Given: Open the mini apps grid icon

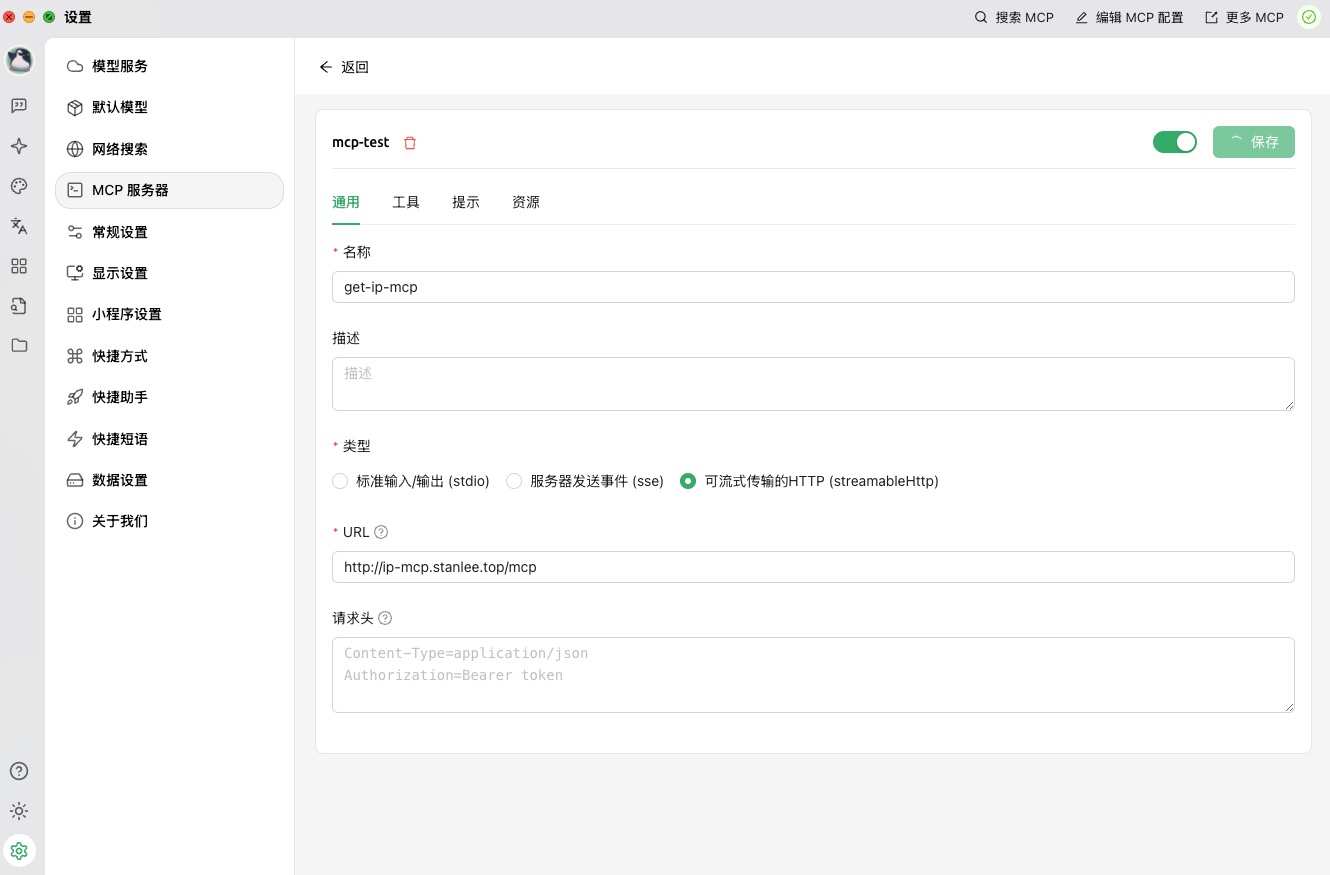Looking at the screenshot, I should tap(19, 266).
